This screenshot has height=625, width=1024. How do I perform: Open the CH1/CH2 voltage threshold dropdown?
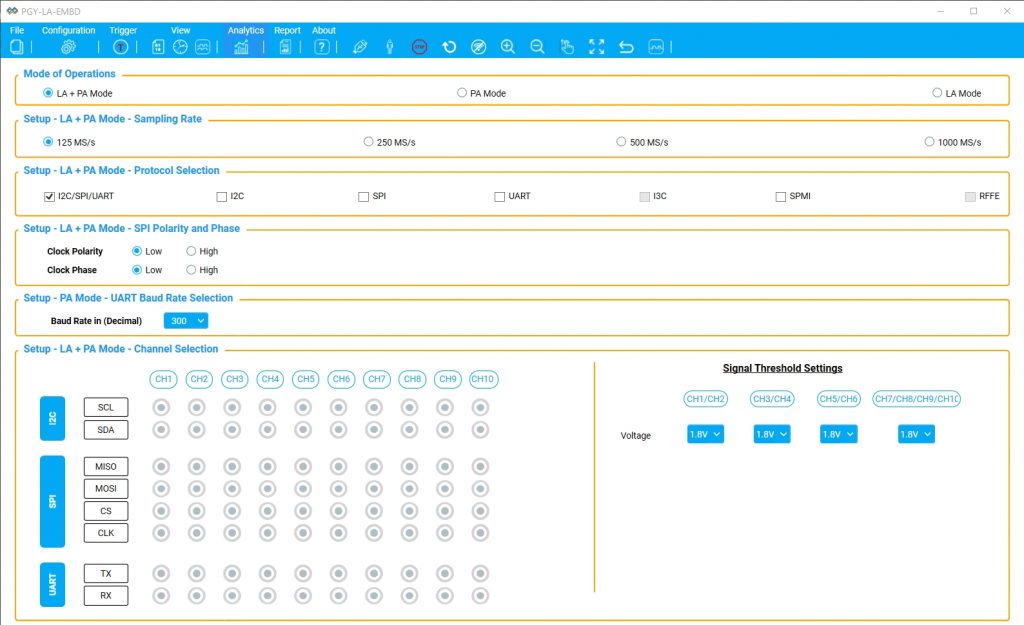point(704,434)
